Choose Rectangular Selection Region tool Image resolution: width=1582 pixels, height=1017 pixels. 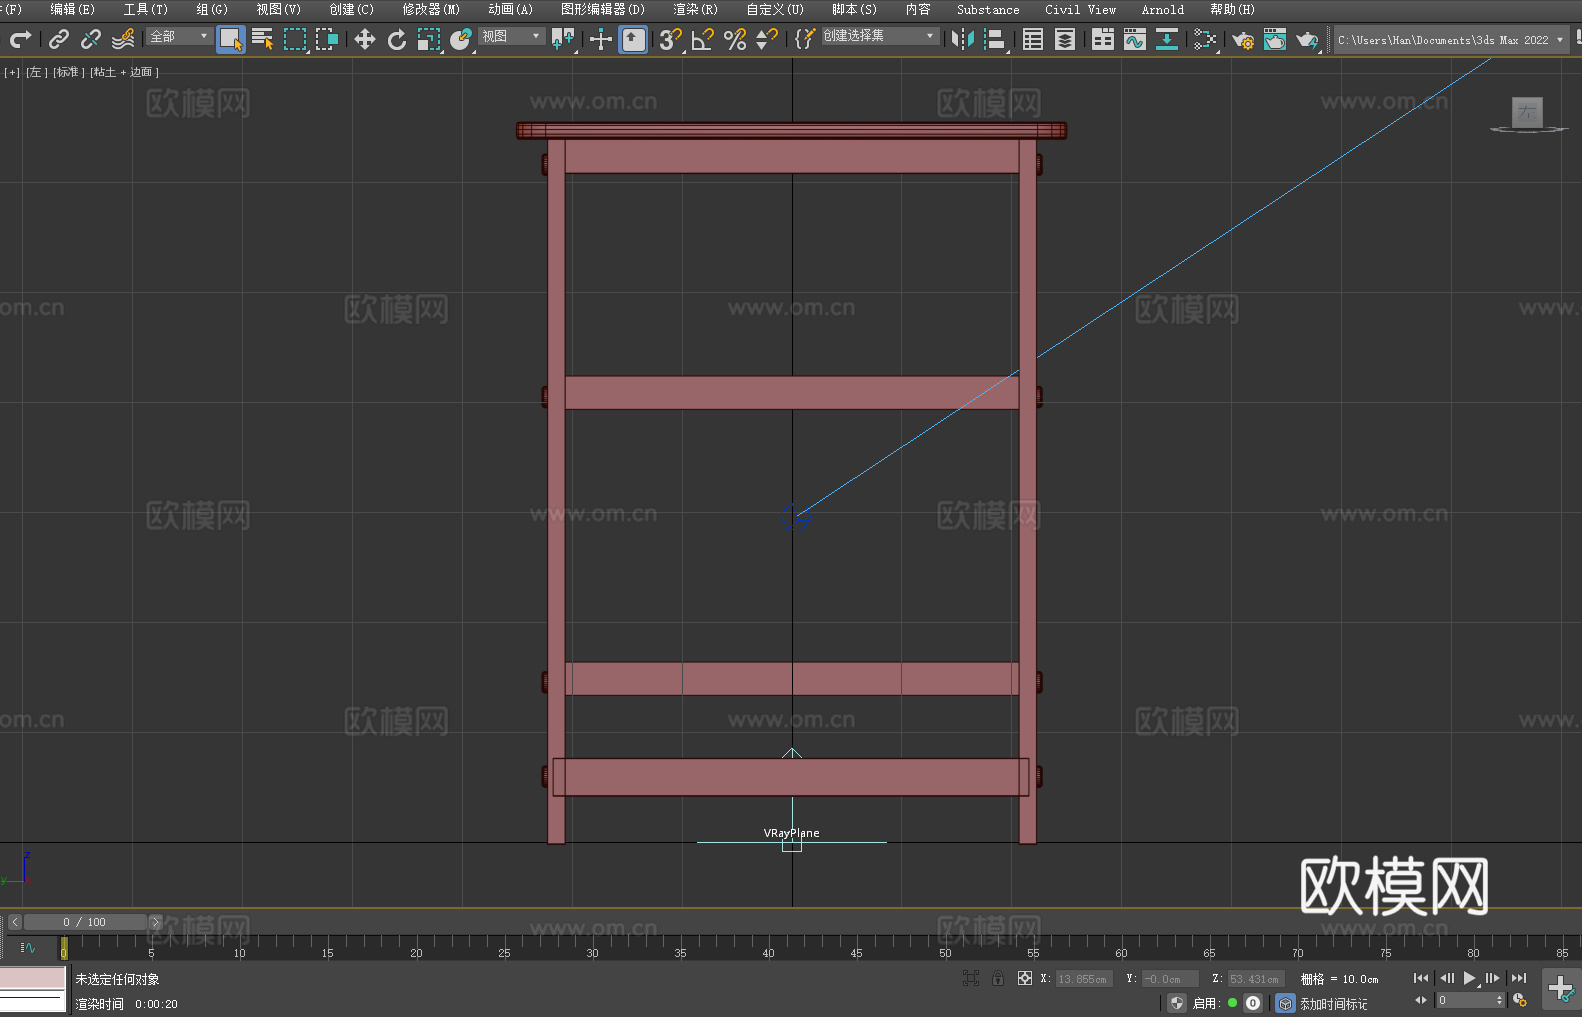[295, 40]
